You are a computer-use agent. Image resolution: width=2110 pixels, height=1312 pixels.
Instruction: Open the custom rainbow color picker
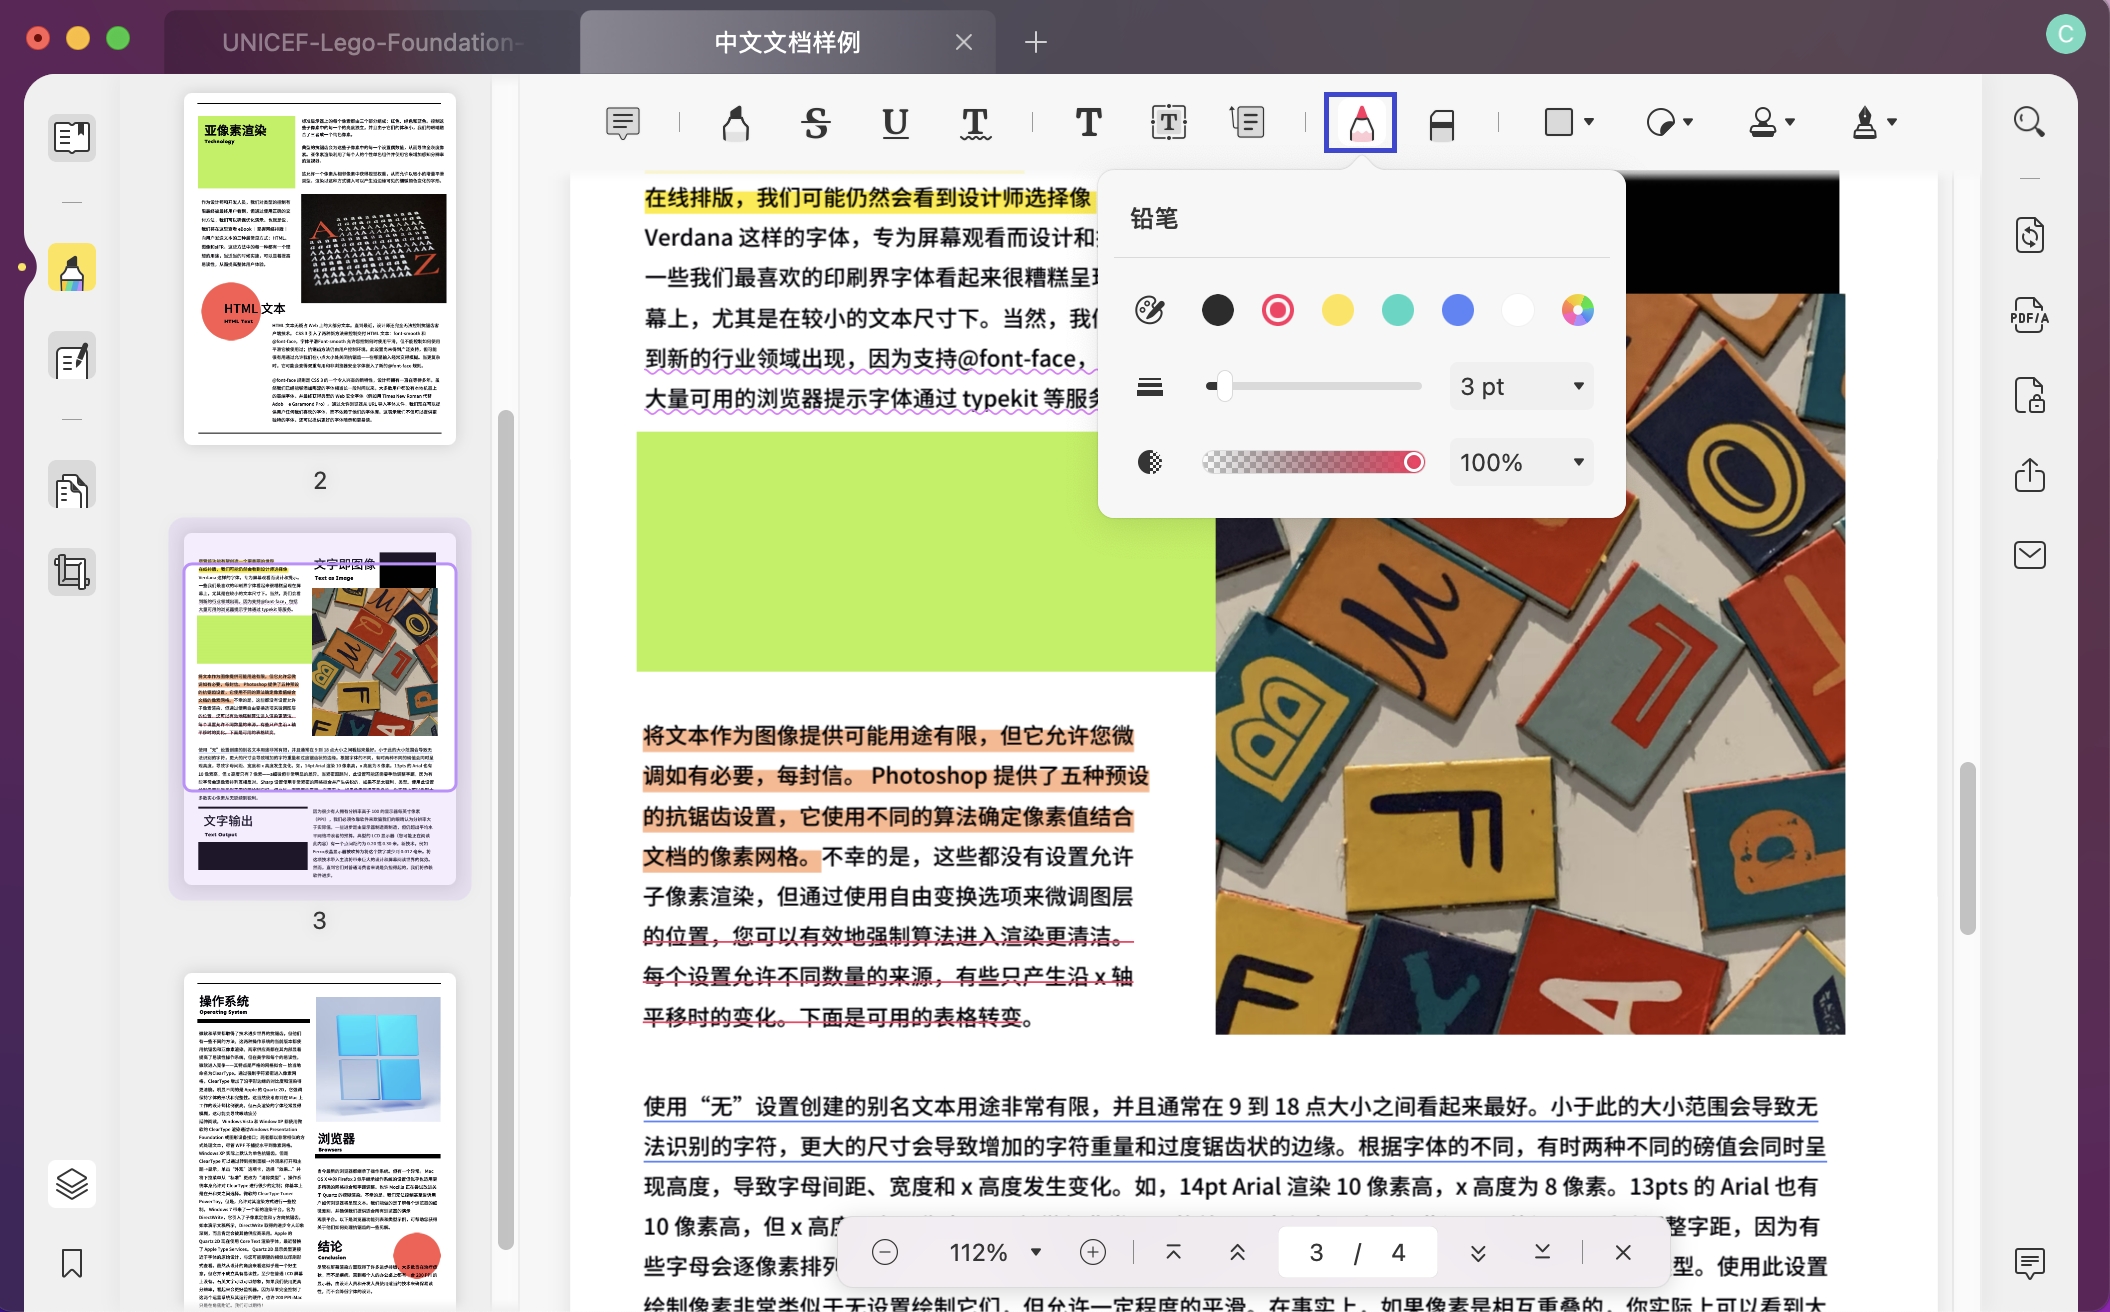1577,310
